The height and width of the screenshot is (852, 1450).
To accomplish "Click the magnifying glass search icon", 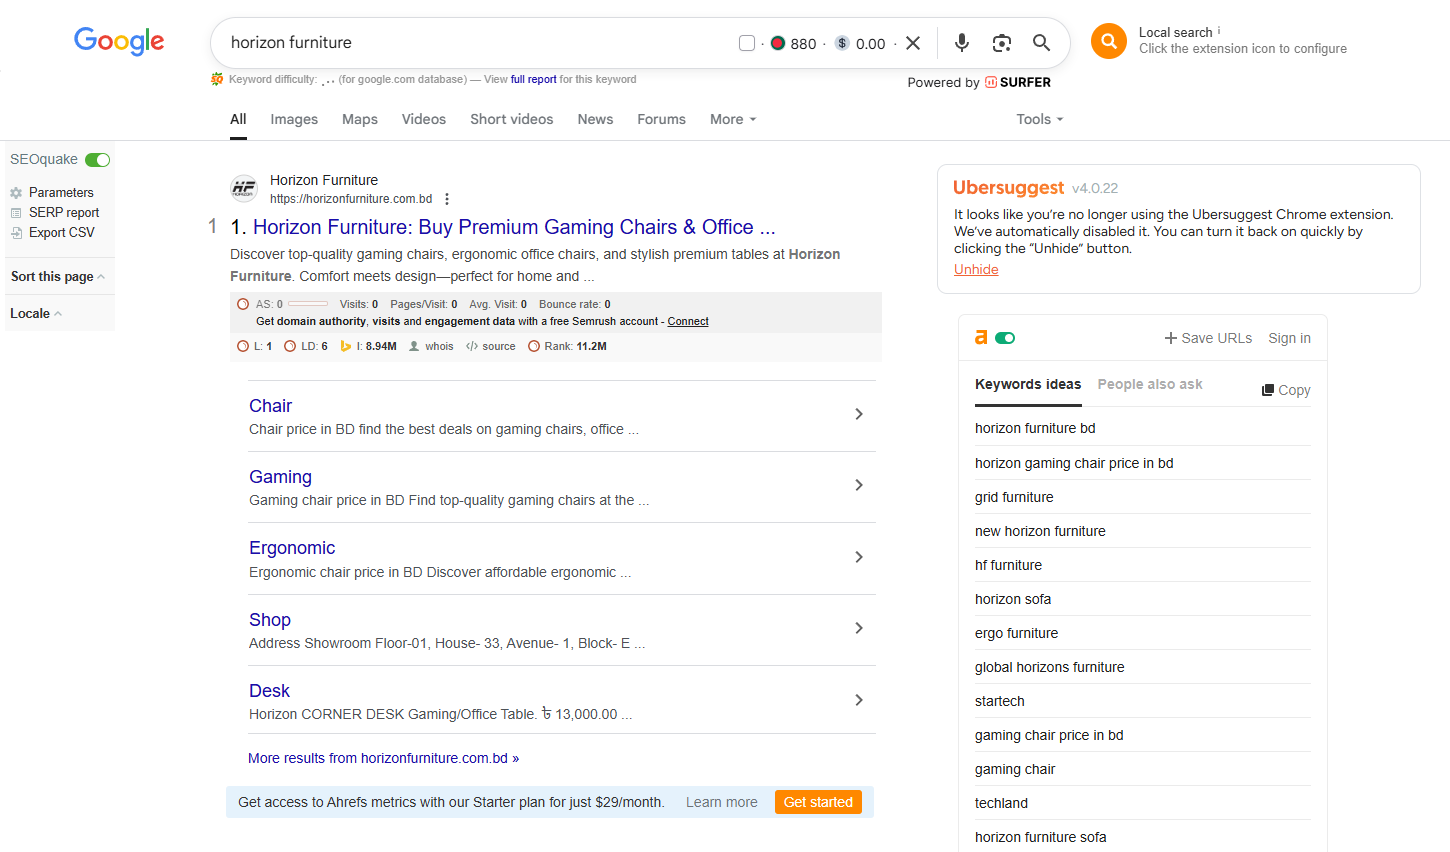I will click(x=1041, y=43).
